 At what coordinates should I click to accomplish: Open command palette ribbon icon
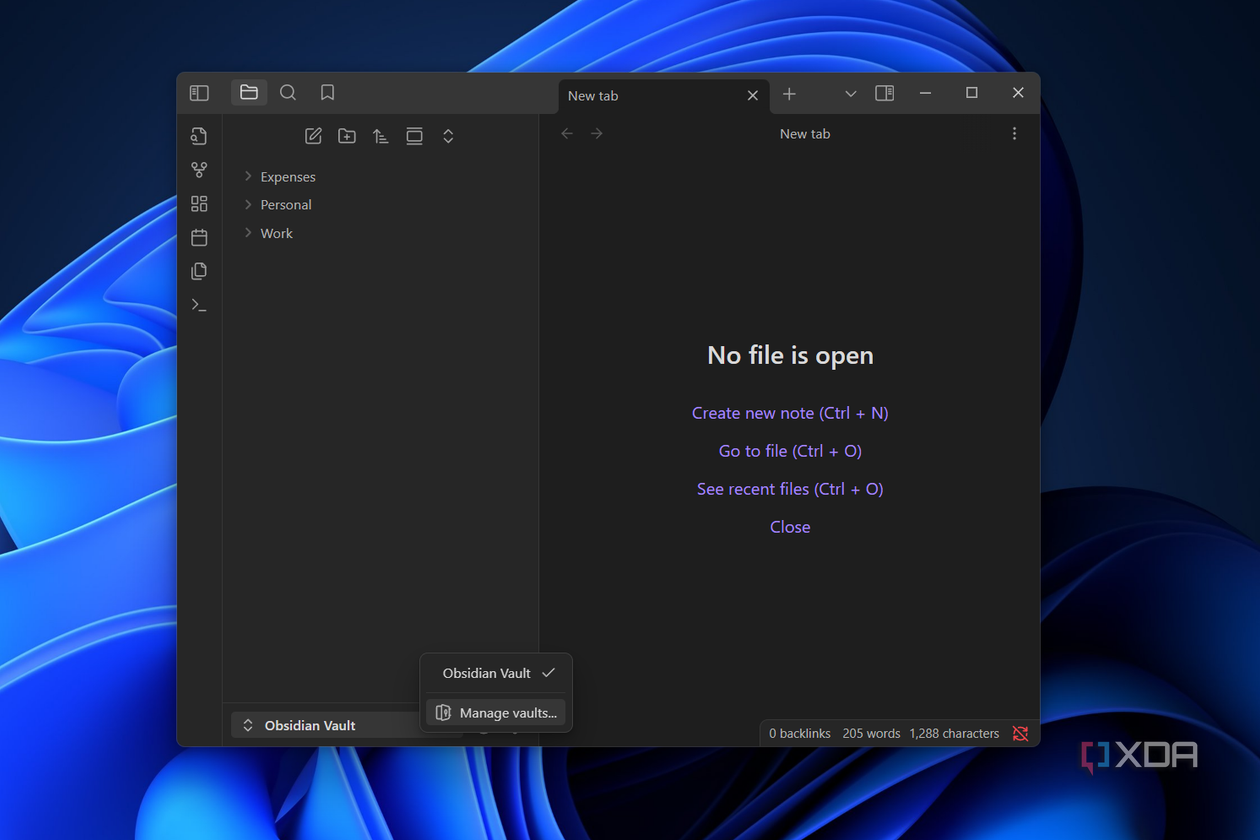click(x=199, y=305)
